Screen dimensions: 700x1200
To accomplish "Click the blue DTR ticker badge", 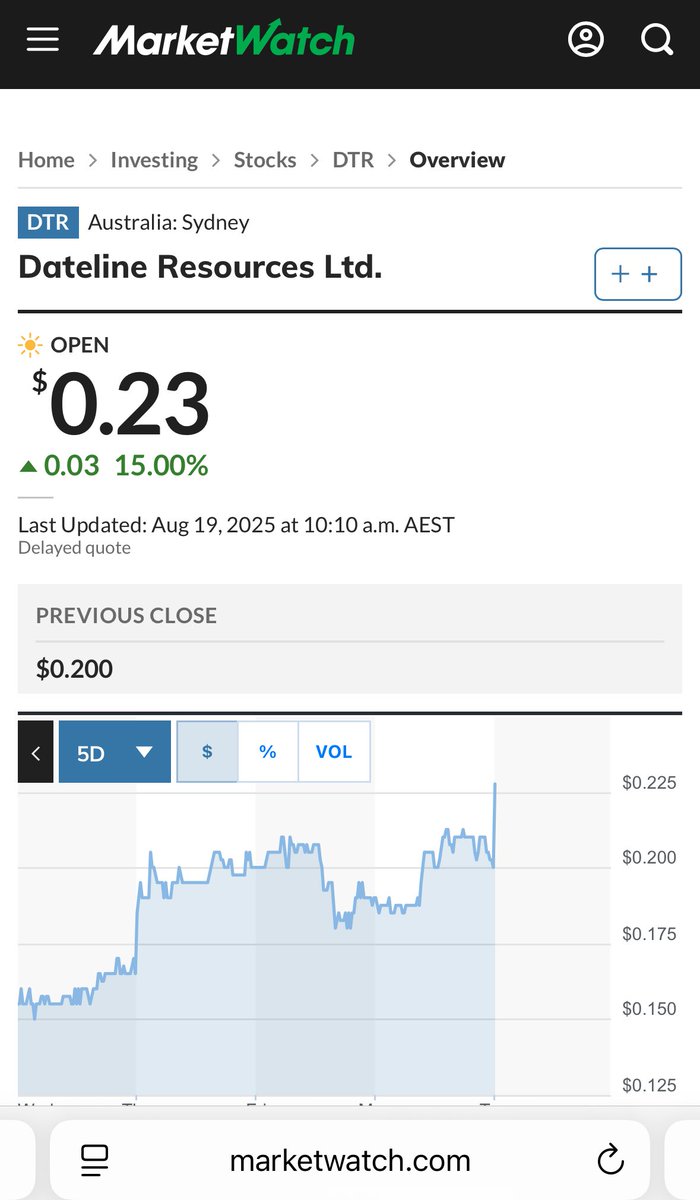I will tap(48, 222).
